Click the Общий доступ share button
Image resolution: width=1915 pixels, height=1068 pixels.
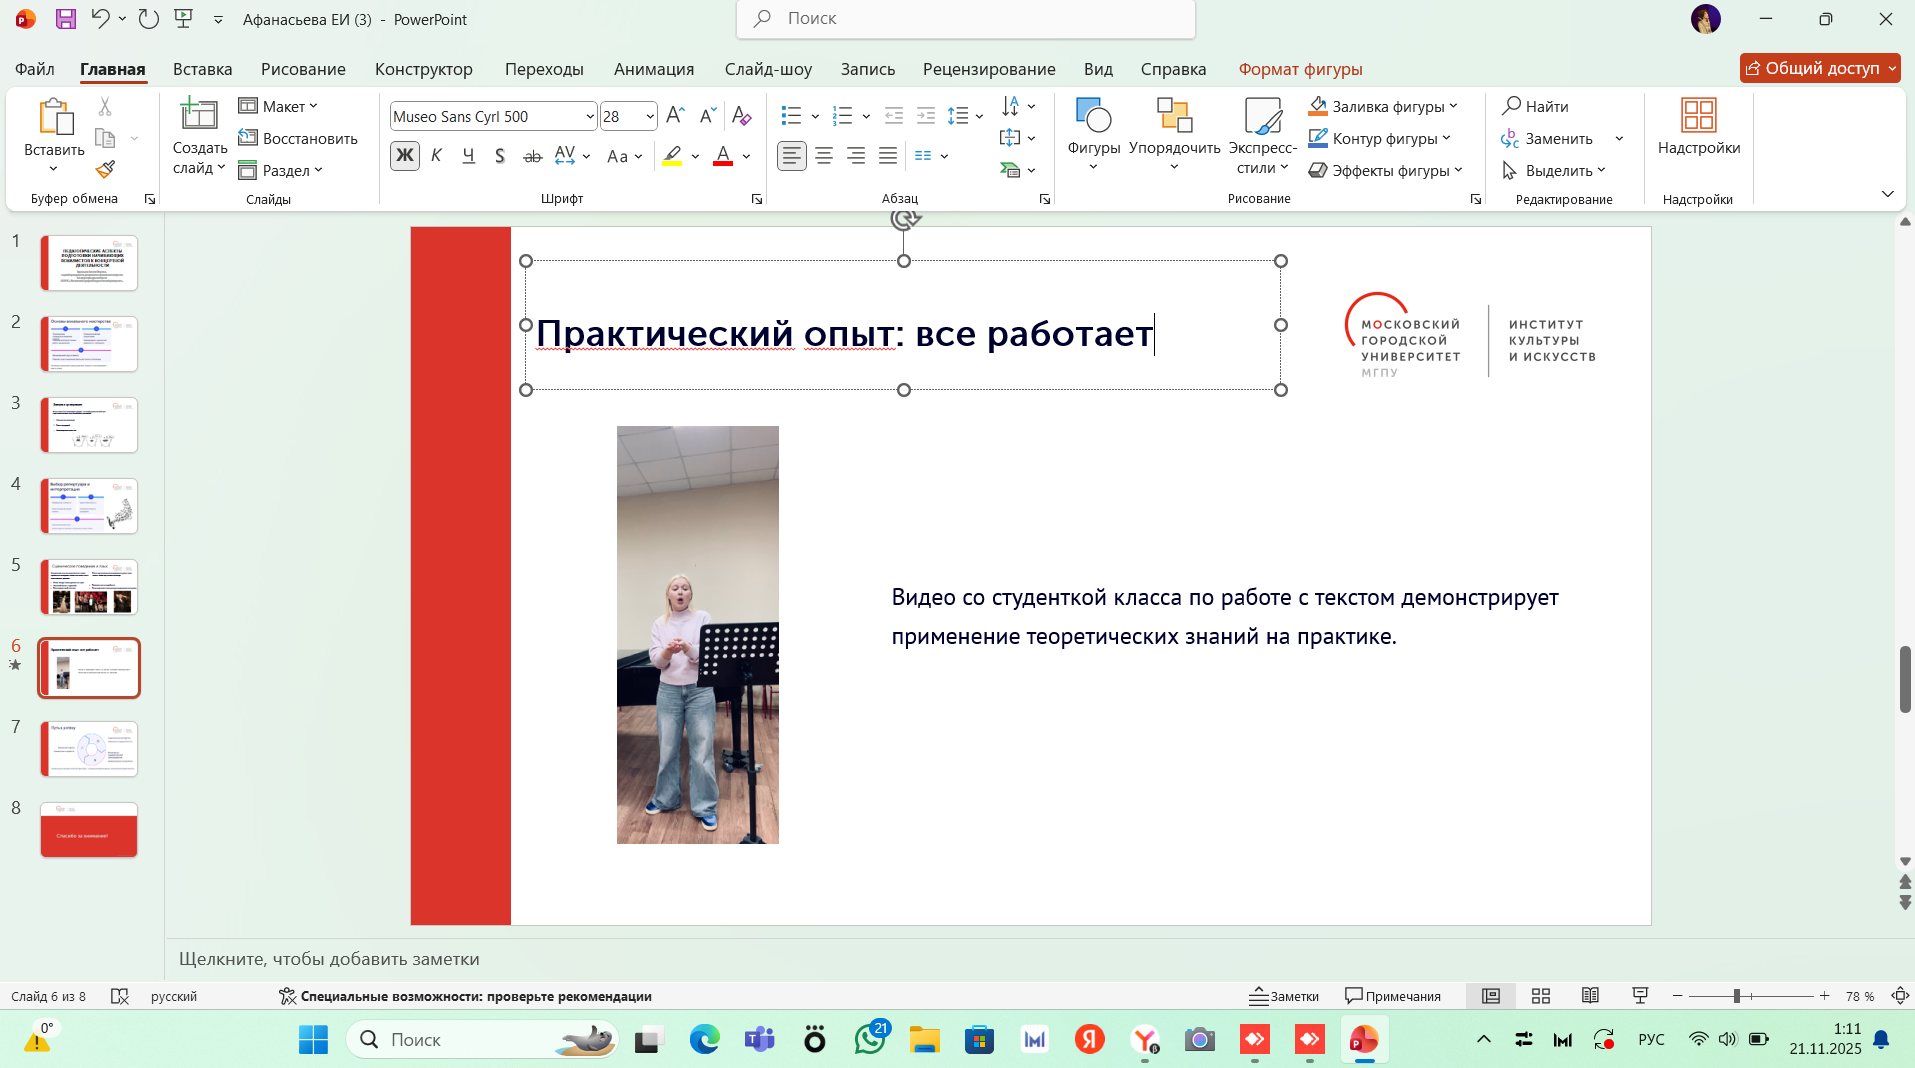[x=1811, y=68]
